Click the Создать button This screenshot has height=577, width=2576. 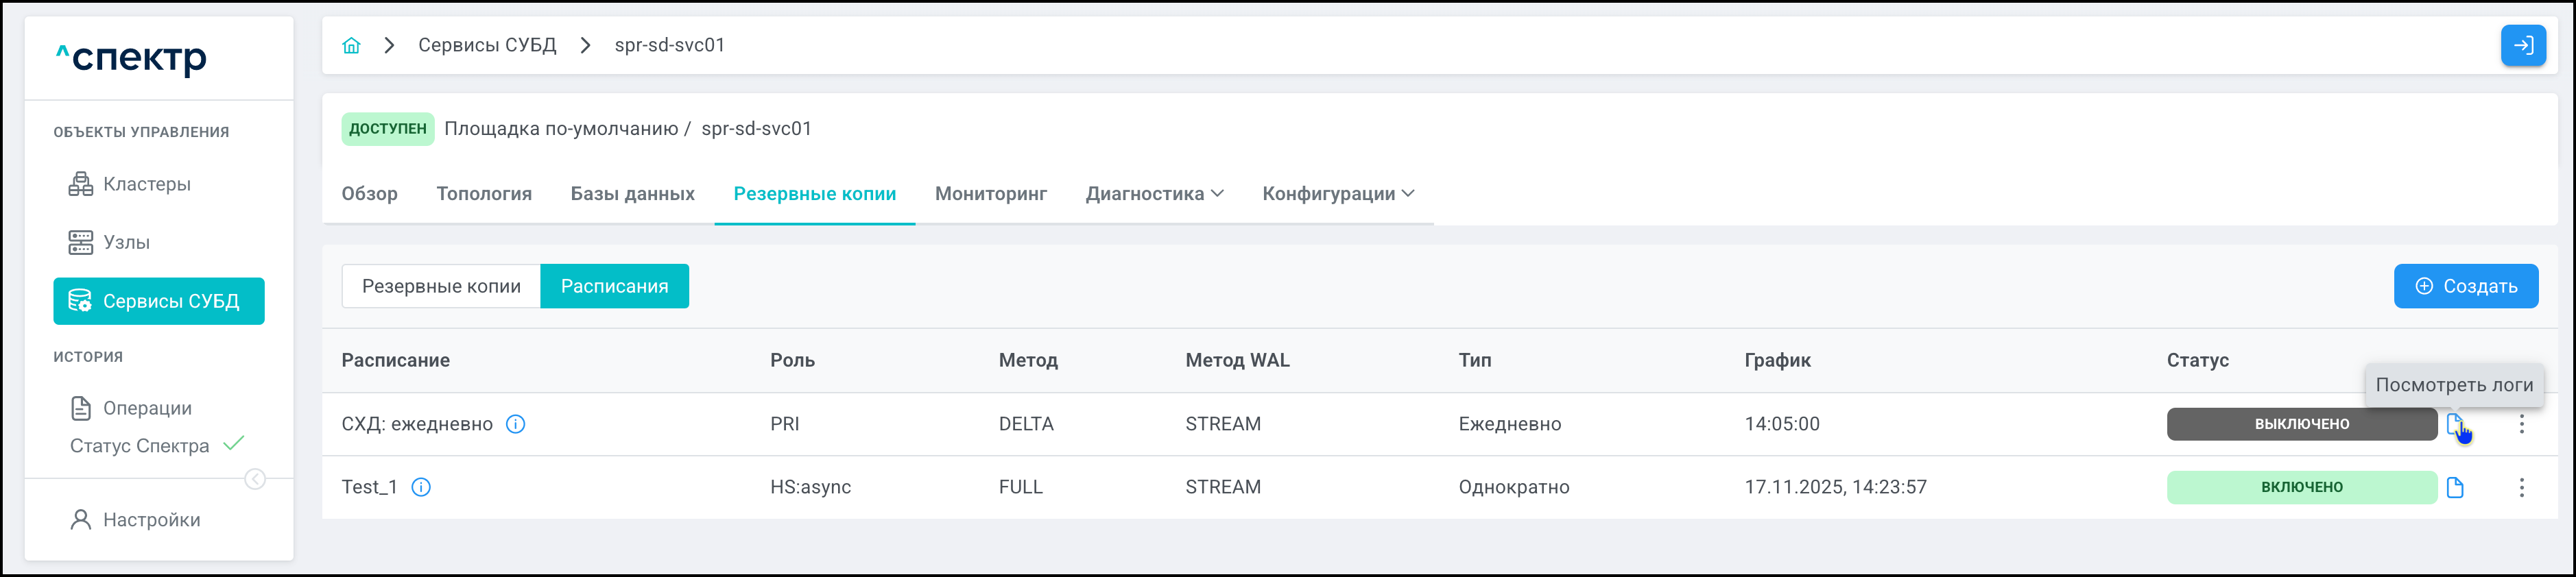pos(2465,286)
